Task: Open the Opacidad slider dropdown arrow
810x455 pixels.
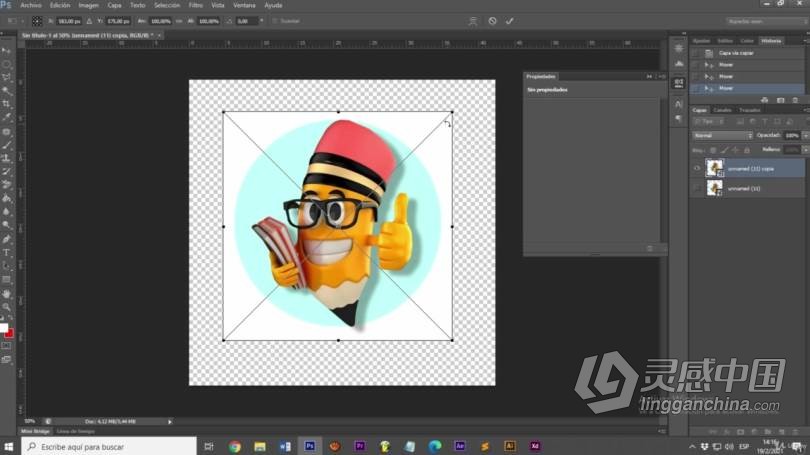Action: click(x=805, y=135)
